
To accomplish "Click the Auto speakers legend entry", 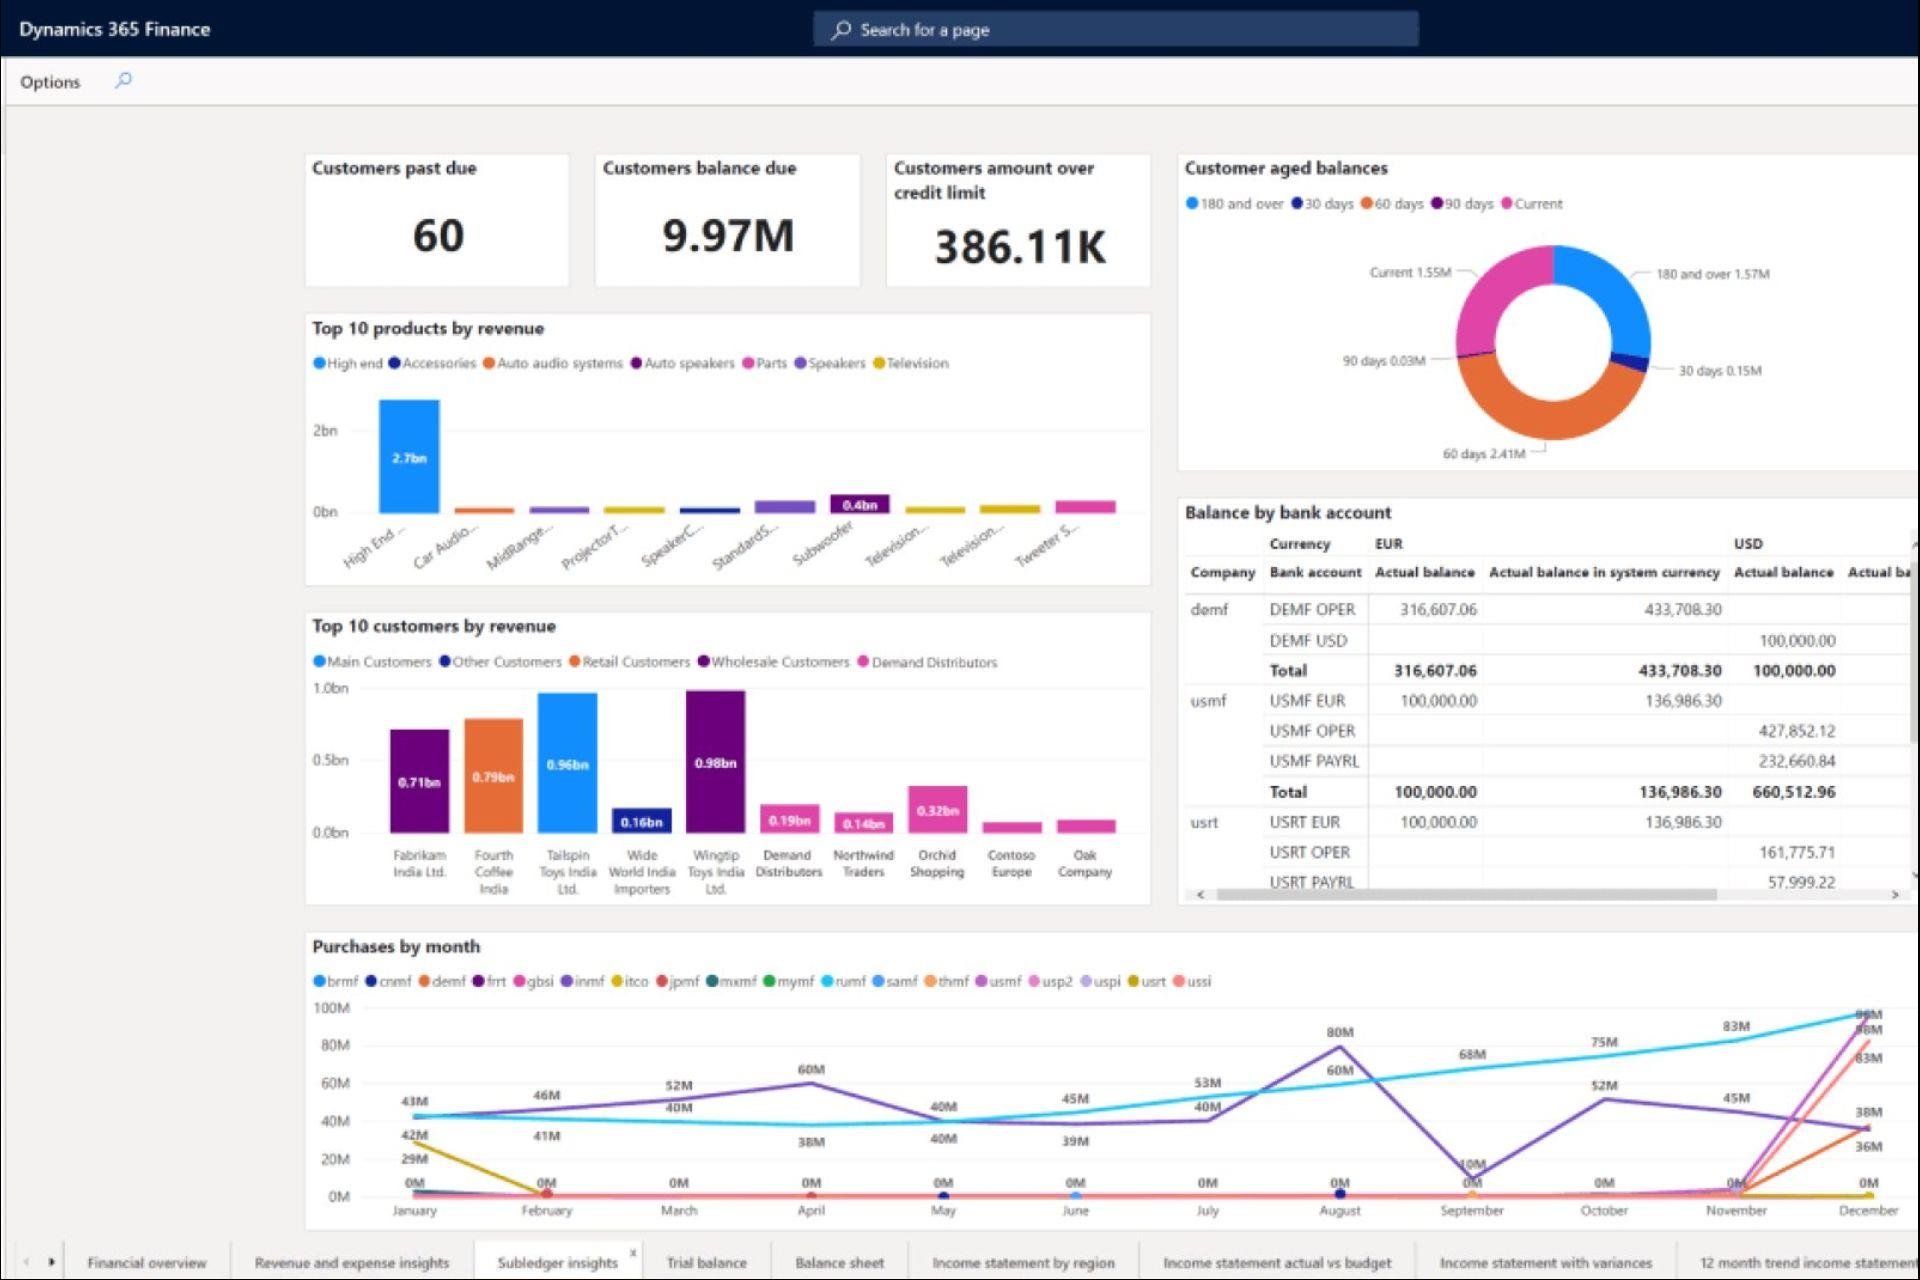I will [682, 363].
